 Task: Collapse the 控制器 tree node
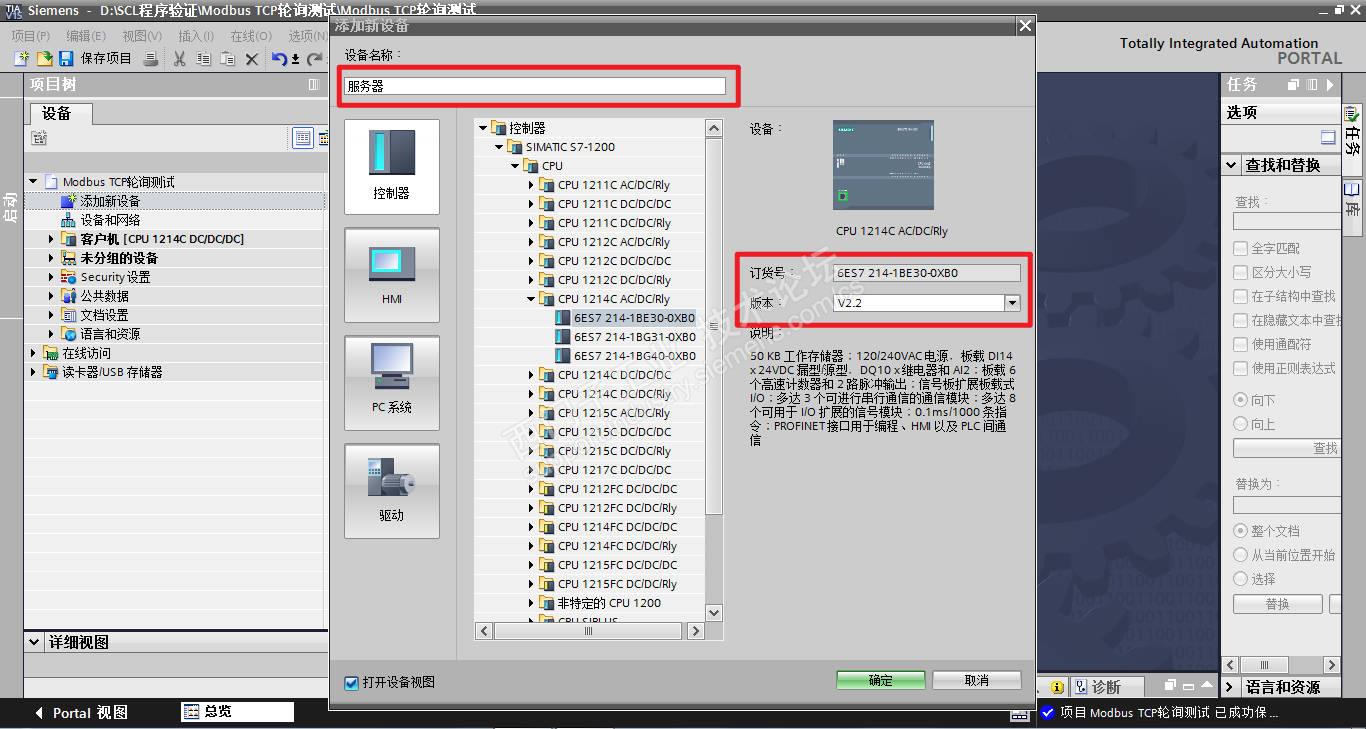click(x=483, y=128)
